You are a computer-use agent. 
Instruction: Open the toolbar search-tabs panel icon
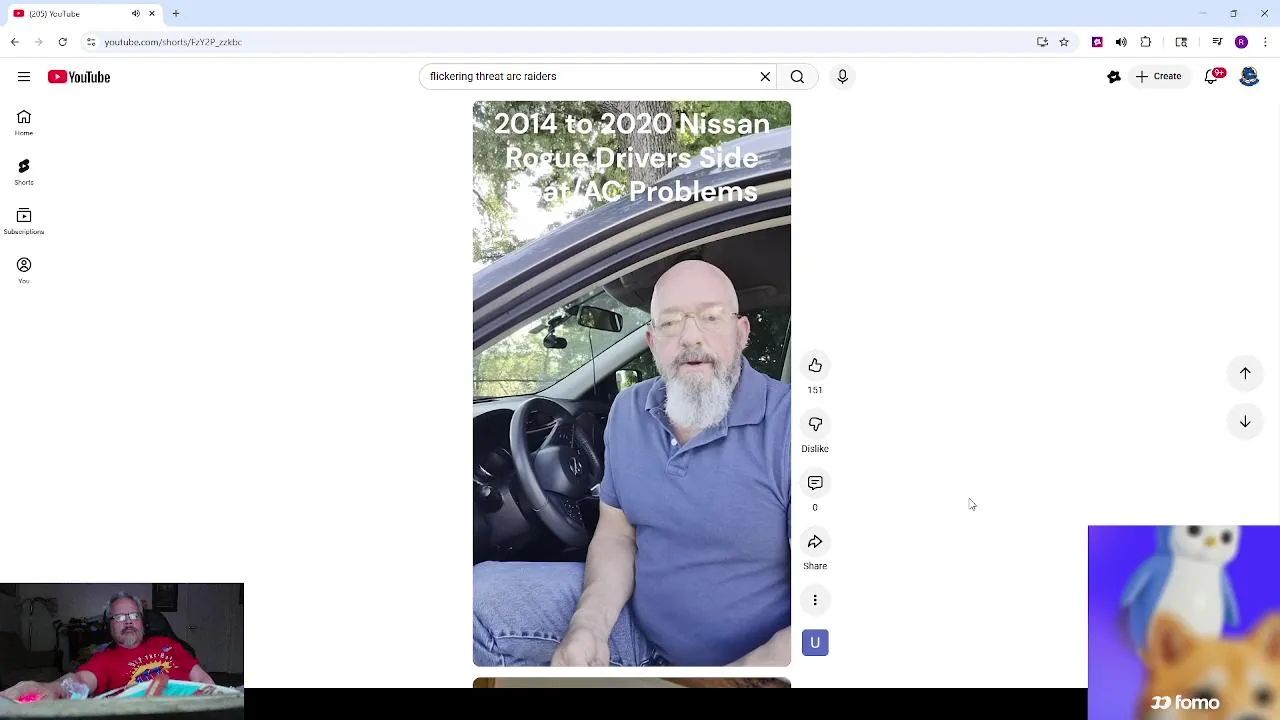point(1181,42)
